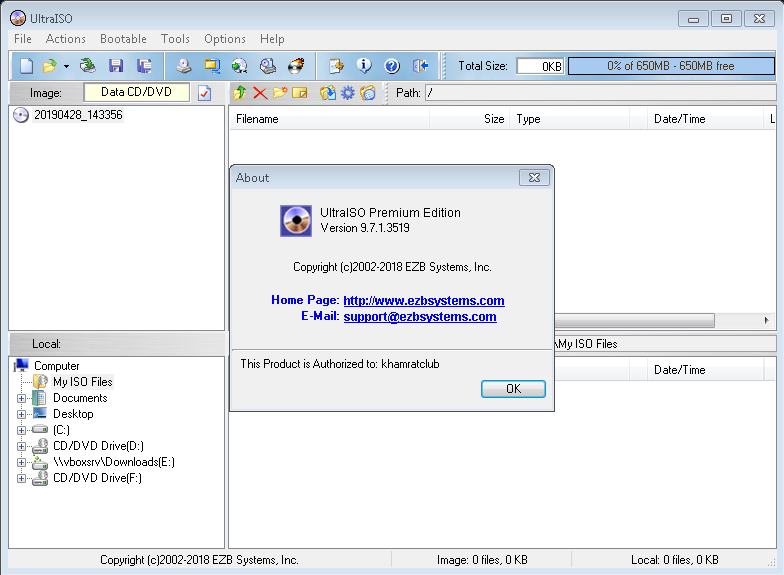The width and height of the screenshot is (784, 575).
Task: Select the Documents folder in Local tree
Action: pyautogui.click(x=80, y=398)
